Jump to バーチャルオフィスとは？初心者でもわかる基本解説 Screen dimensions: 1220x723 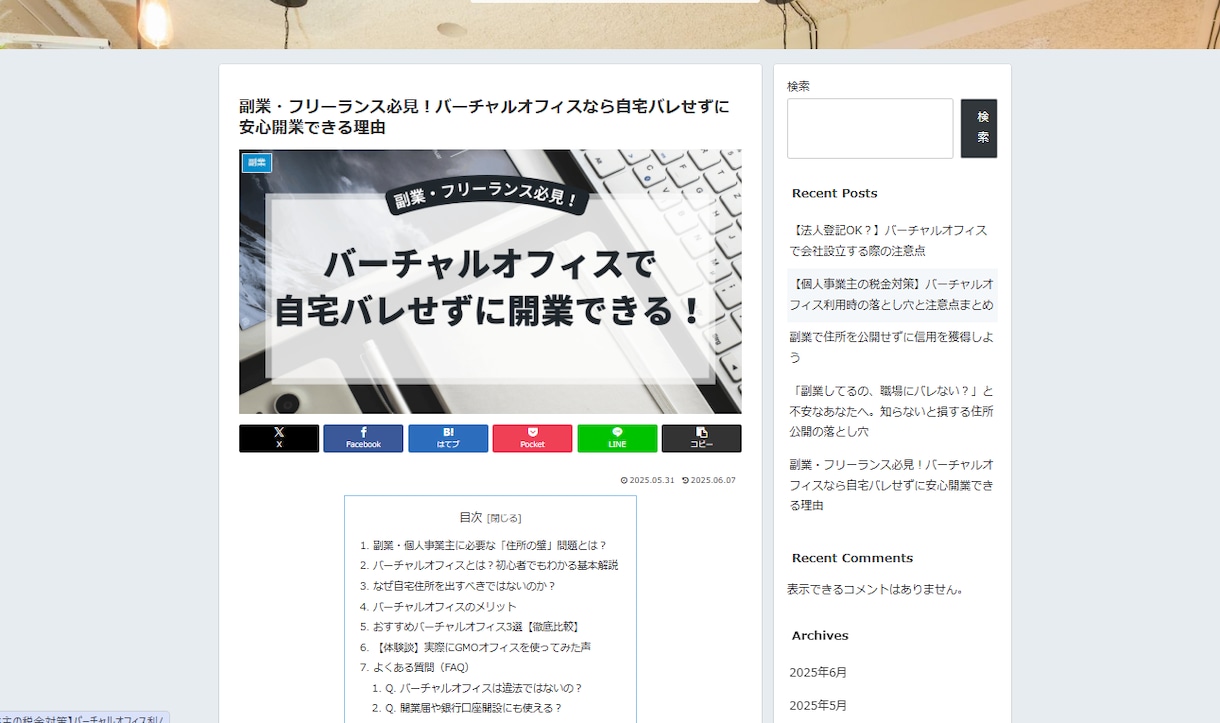[x=495, y=565]
